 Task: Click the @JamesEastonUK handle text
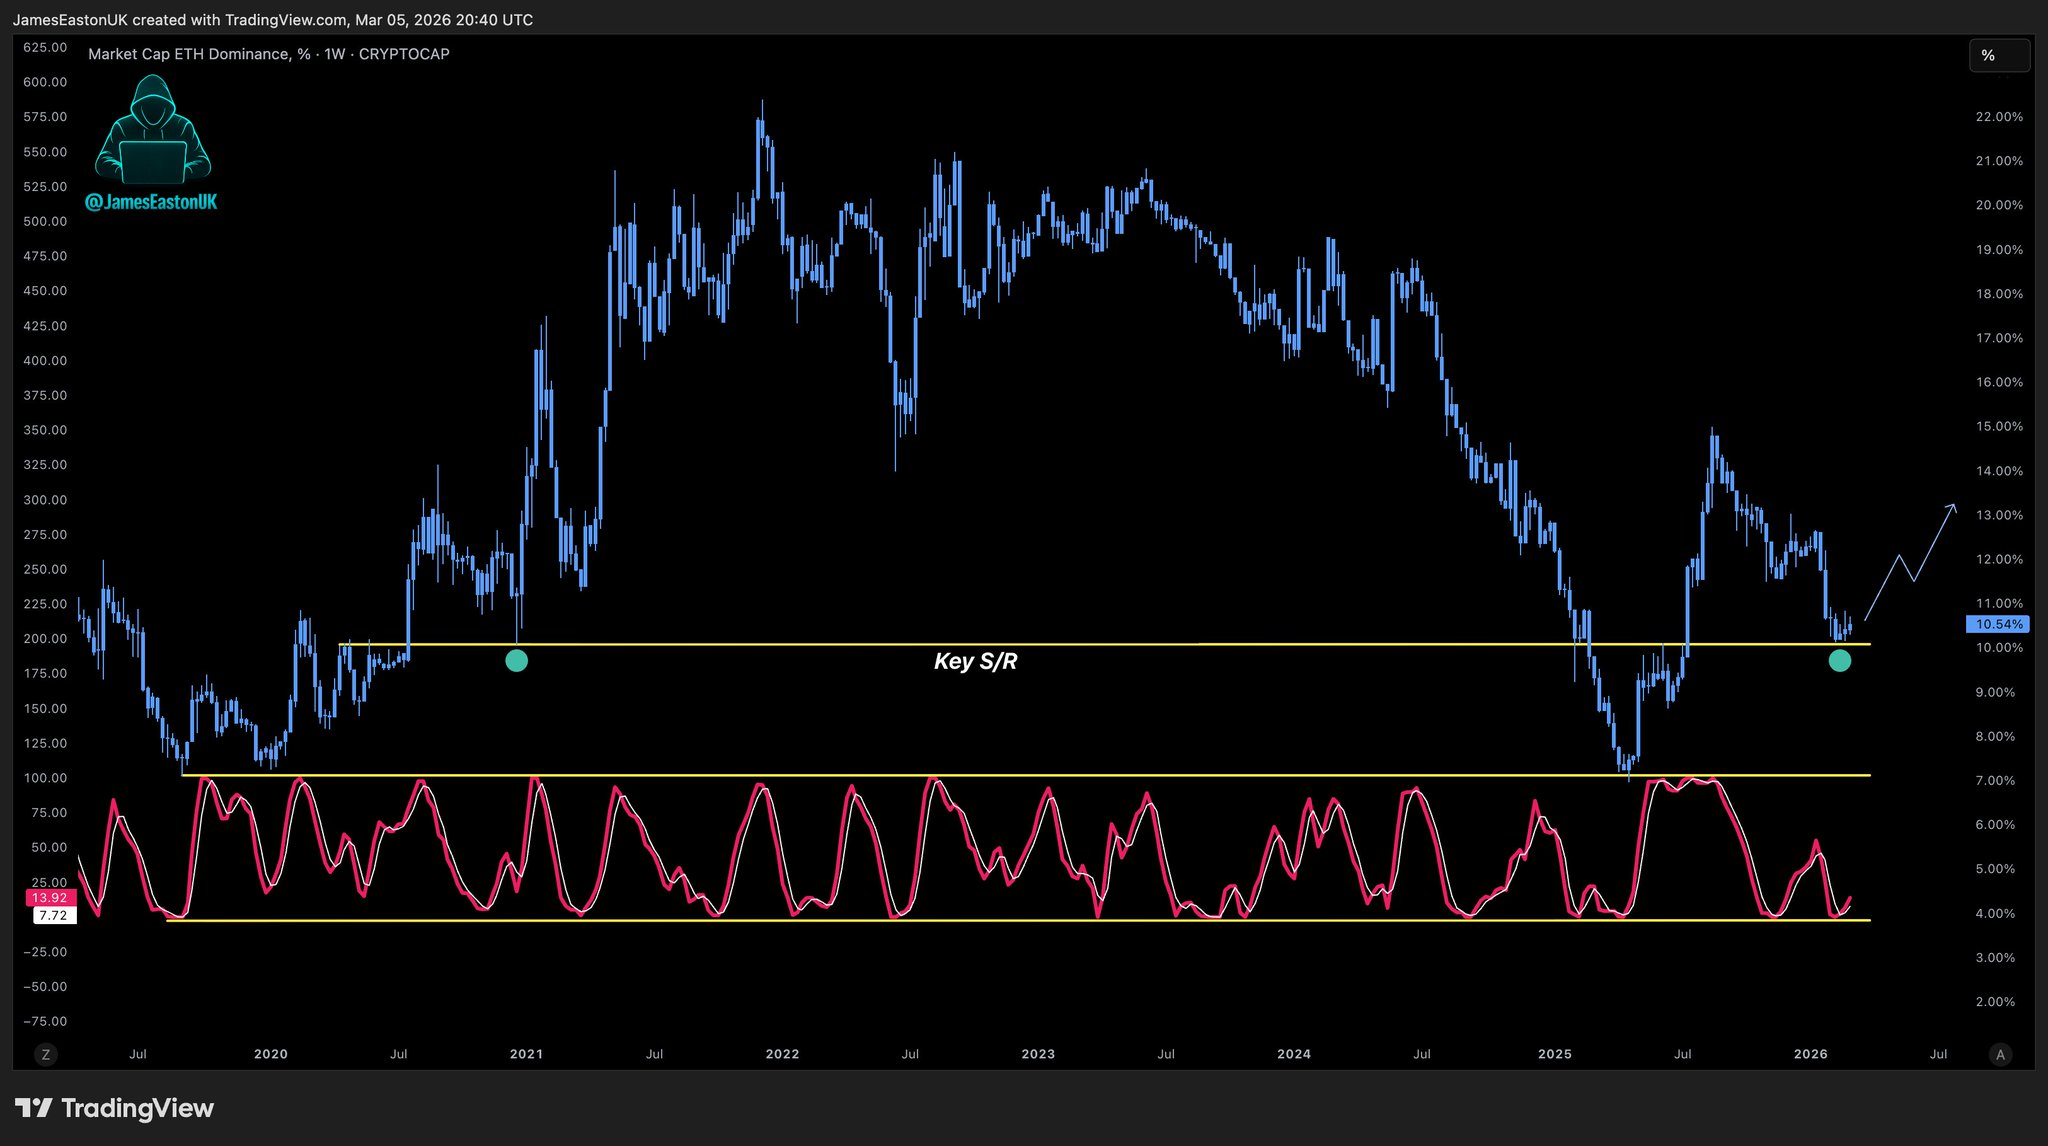coord(151,202)
